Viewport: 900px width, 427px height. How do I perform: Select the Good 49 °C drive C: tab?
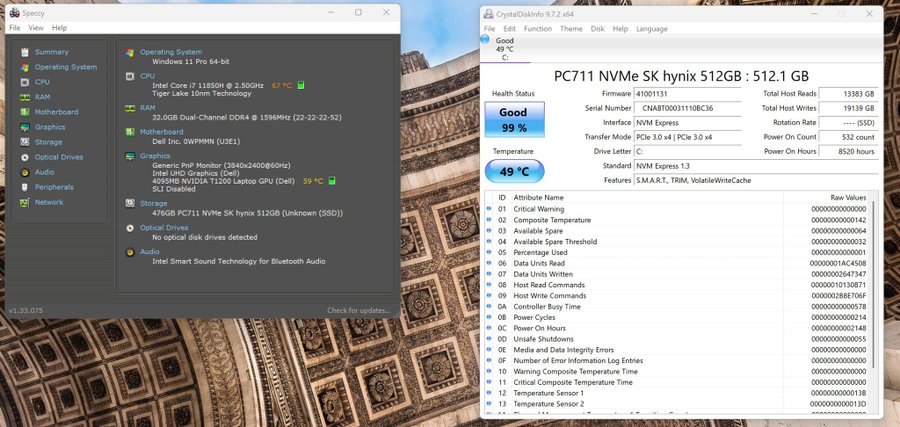(504, 48)
